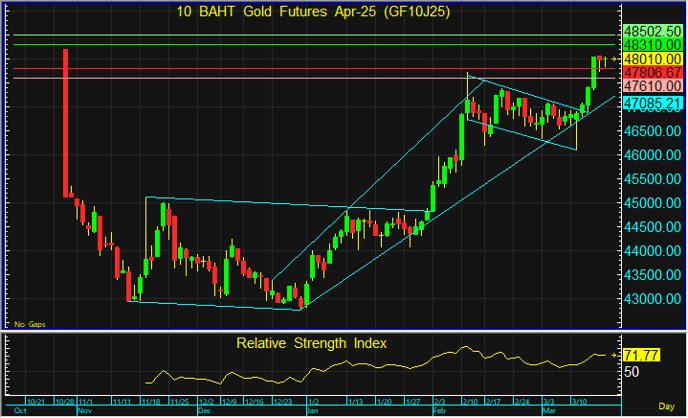Screen dimensions: 688x418
Task: Select the cyan 47085.21 trendline price label
Action: tap(652, 103)
